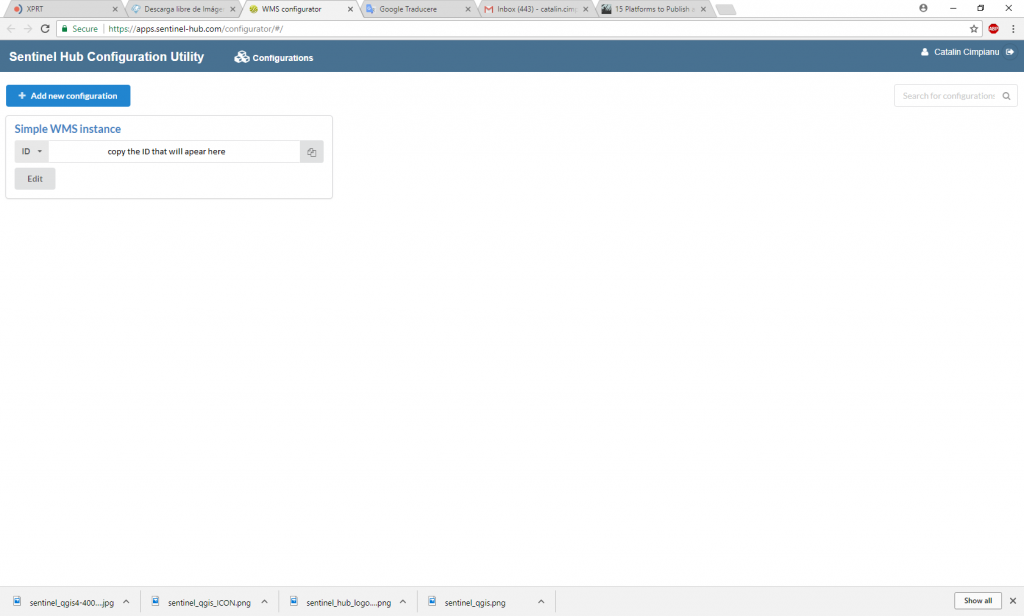
Task: Click the Edit button
Action: pos(35,179)
